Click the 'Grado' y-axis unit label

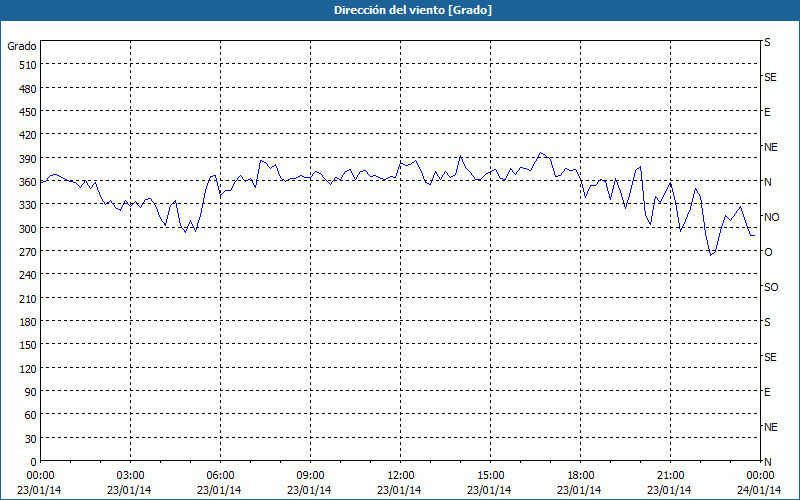pos(22,46)
